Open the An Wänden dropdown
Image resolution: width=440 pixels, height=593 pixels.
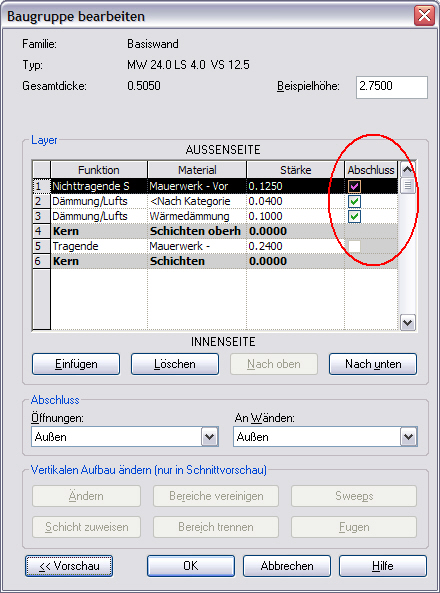pyautogui.click(x=408, y=437)
